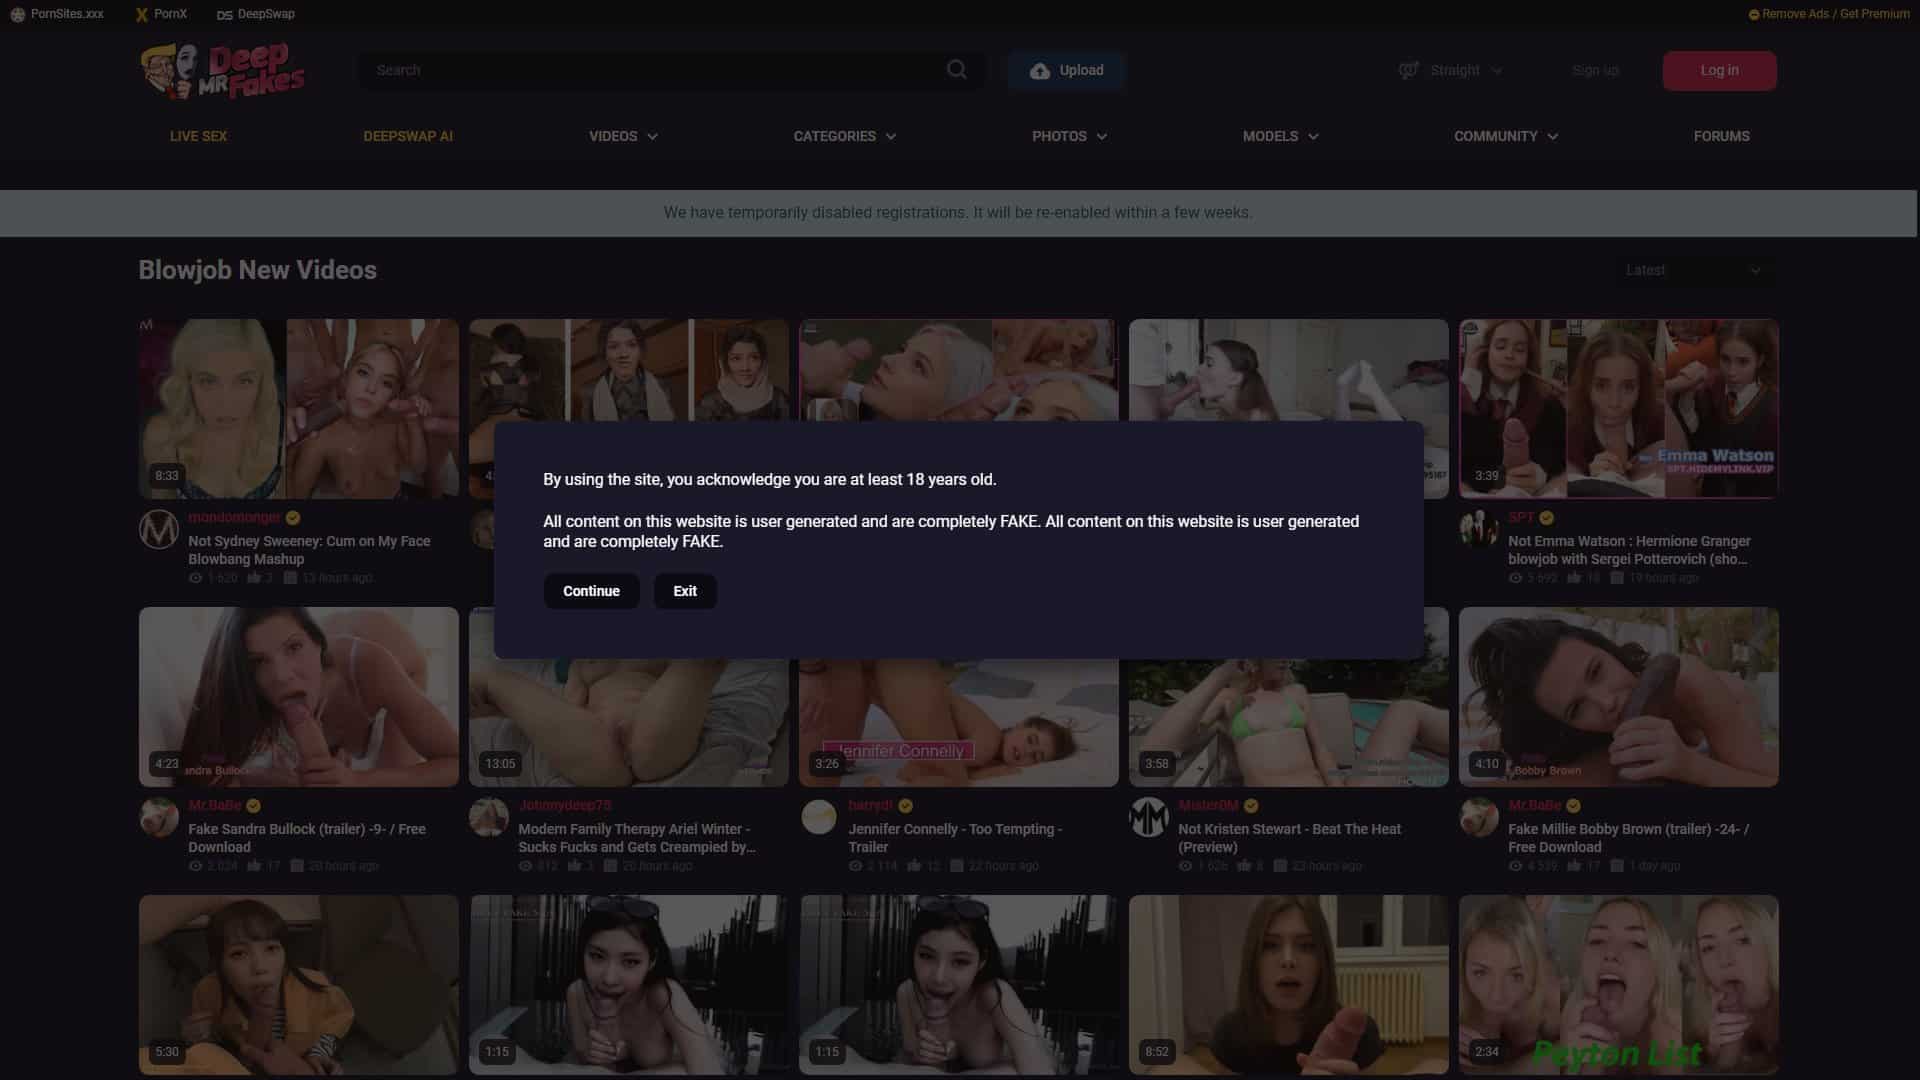This screenshot has width=1920, height=1080.
Task: Click the PornX link in top bar
Action: pyautogui.click(x=161, y=14)
